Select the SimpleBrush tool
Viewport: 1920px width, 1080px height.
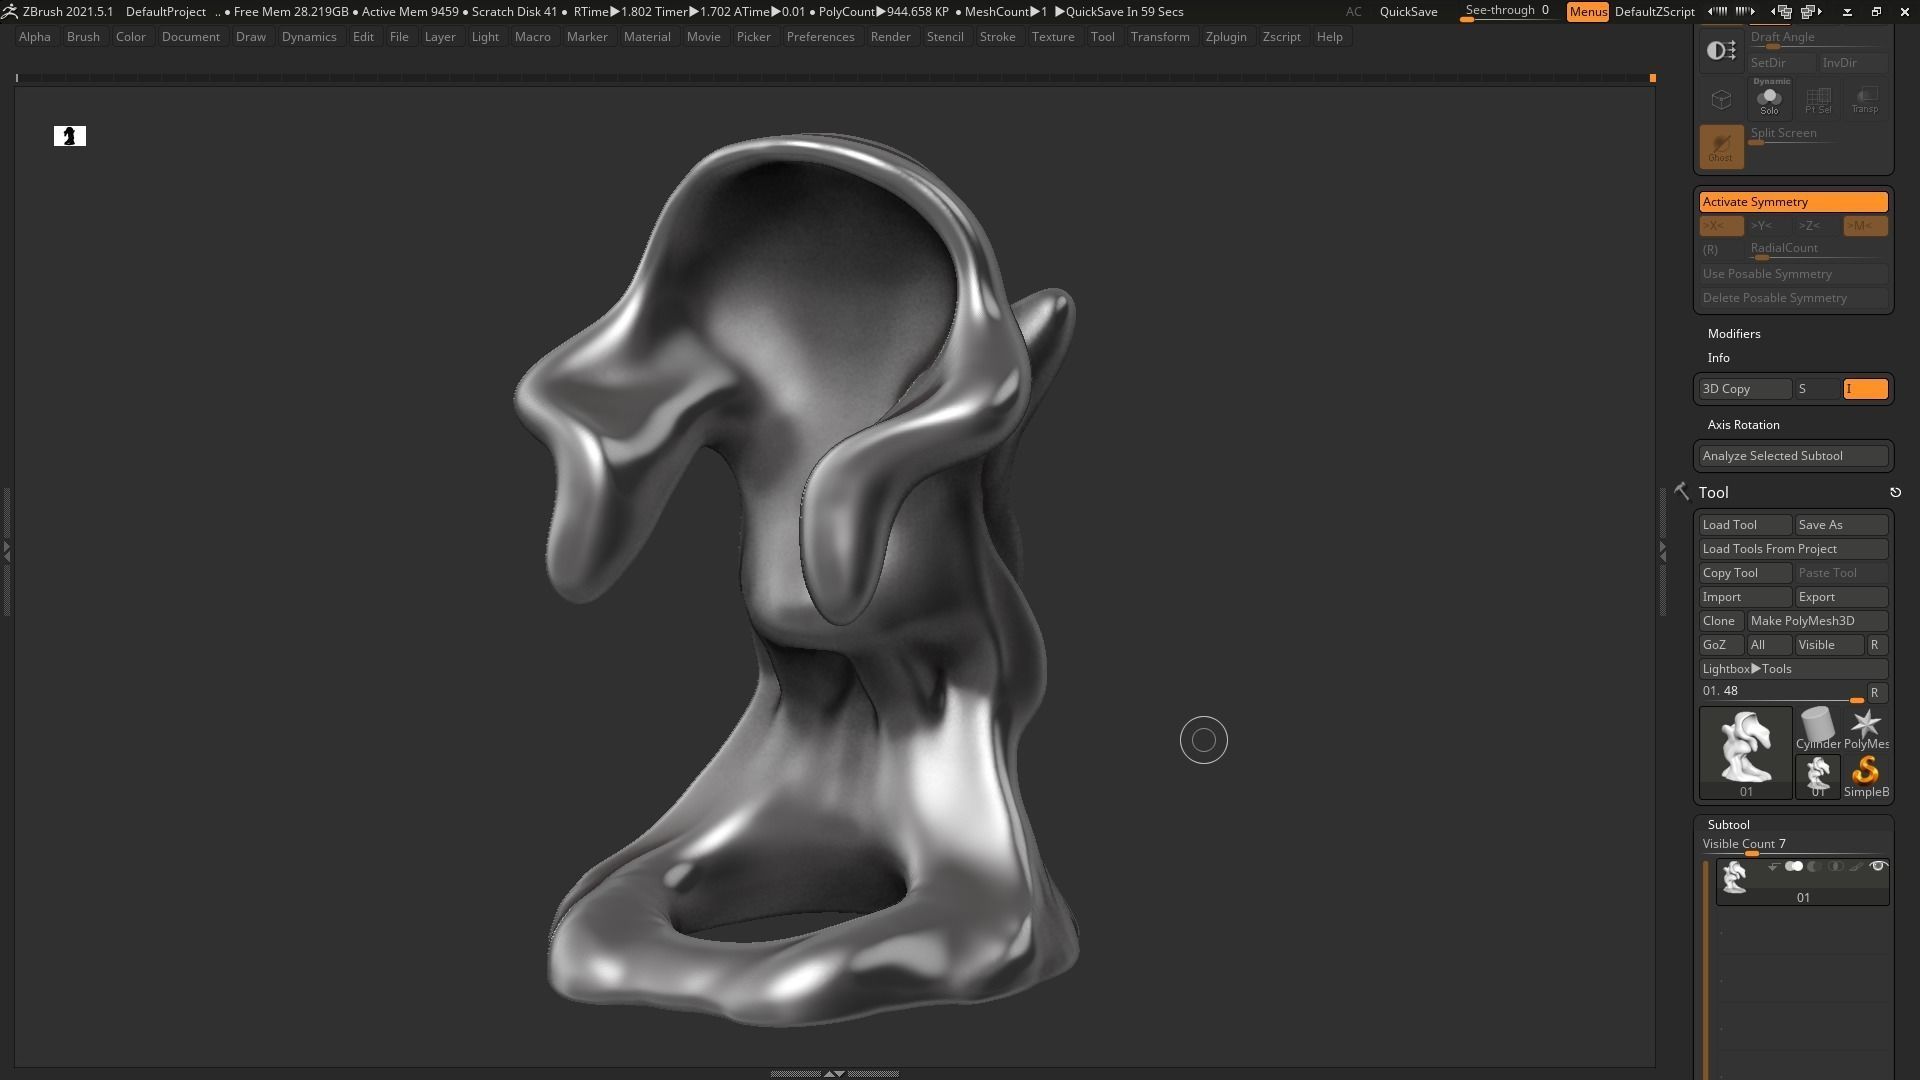pos(1866,776)
